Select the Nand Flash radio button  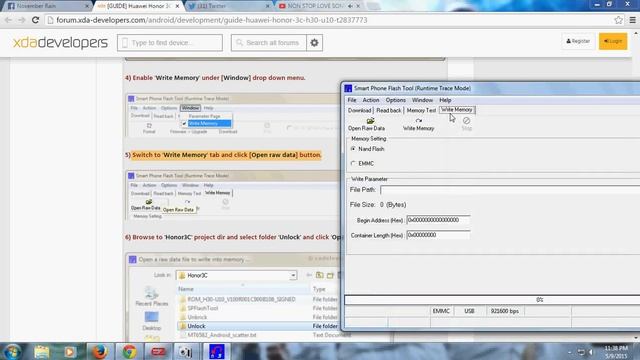[x=353, y=149]
